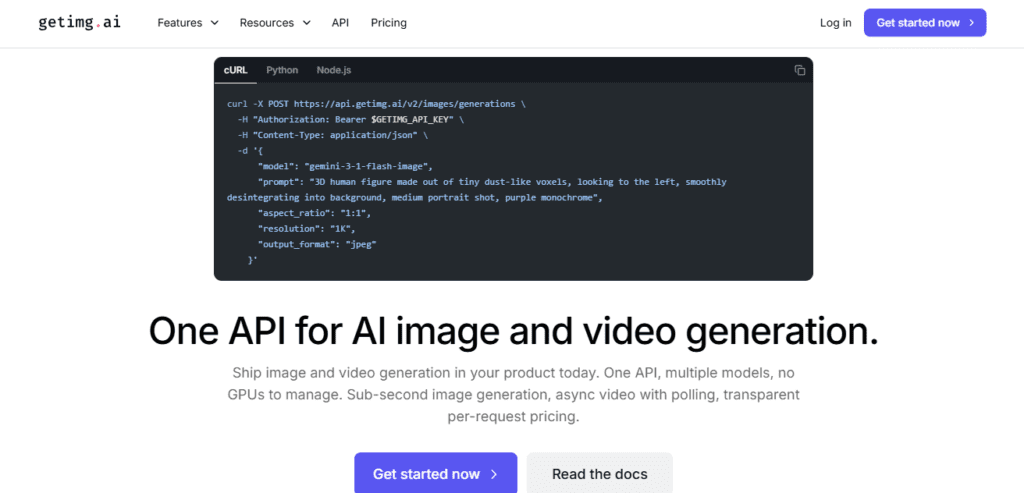Viewport: 1024px width, 493px height.
Task: Switch to the cURL code tab
Action: pyautogui.click(x=236, y=70)
